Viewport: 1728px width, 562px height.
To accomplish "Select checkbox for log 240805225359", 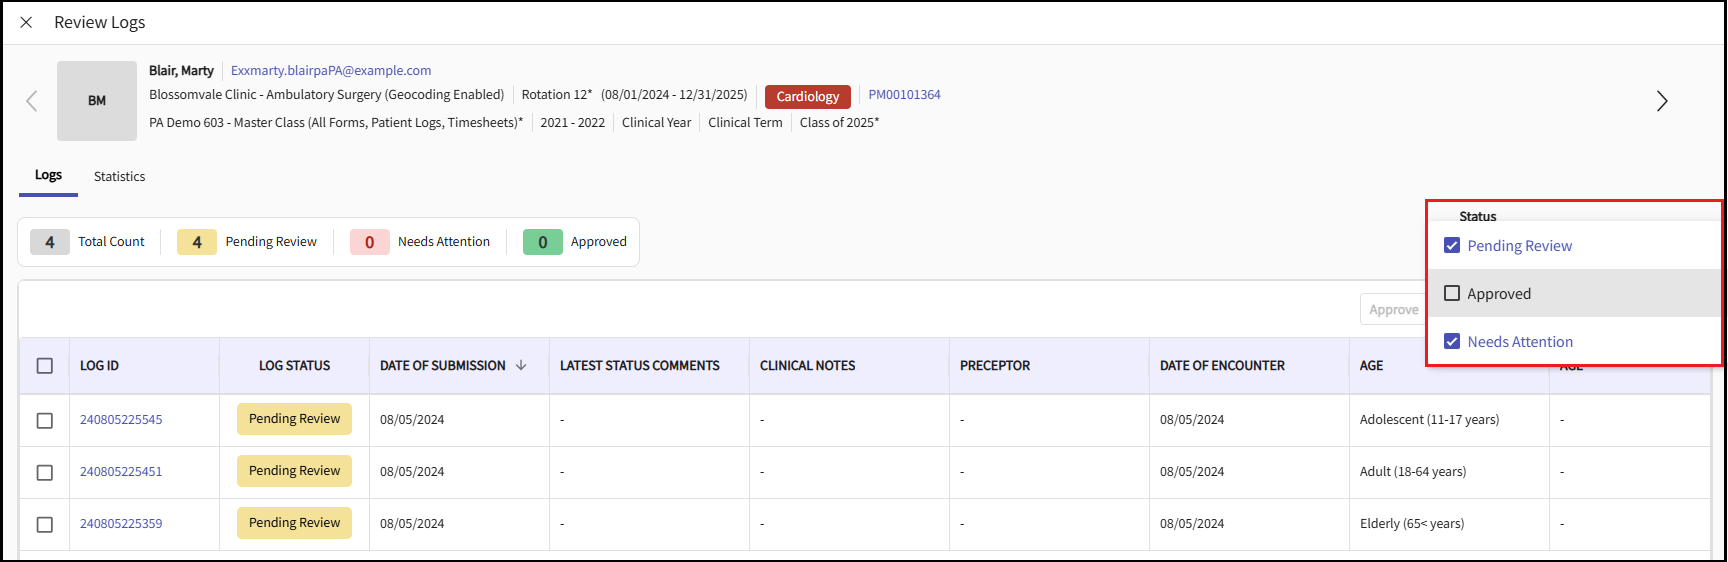I will pyautogui.click(x=45, y=524).
